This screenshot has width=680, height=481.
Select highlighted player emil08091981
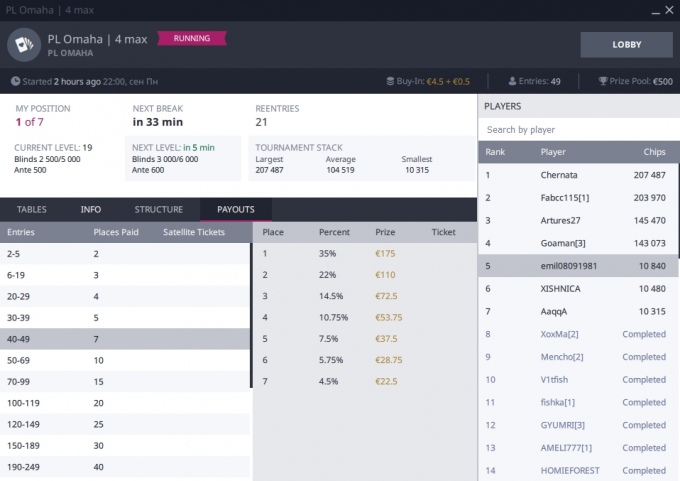click(578, 266)
